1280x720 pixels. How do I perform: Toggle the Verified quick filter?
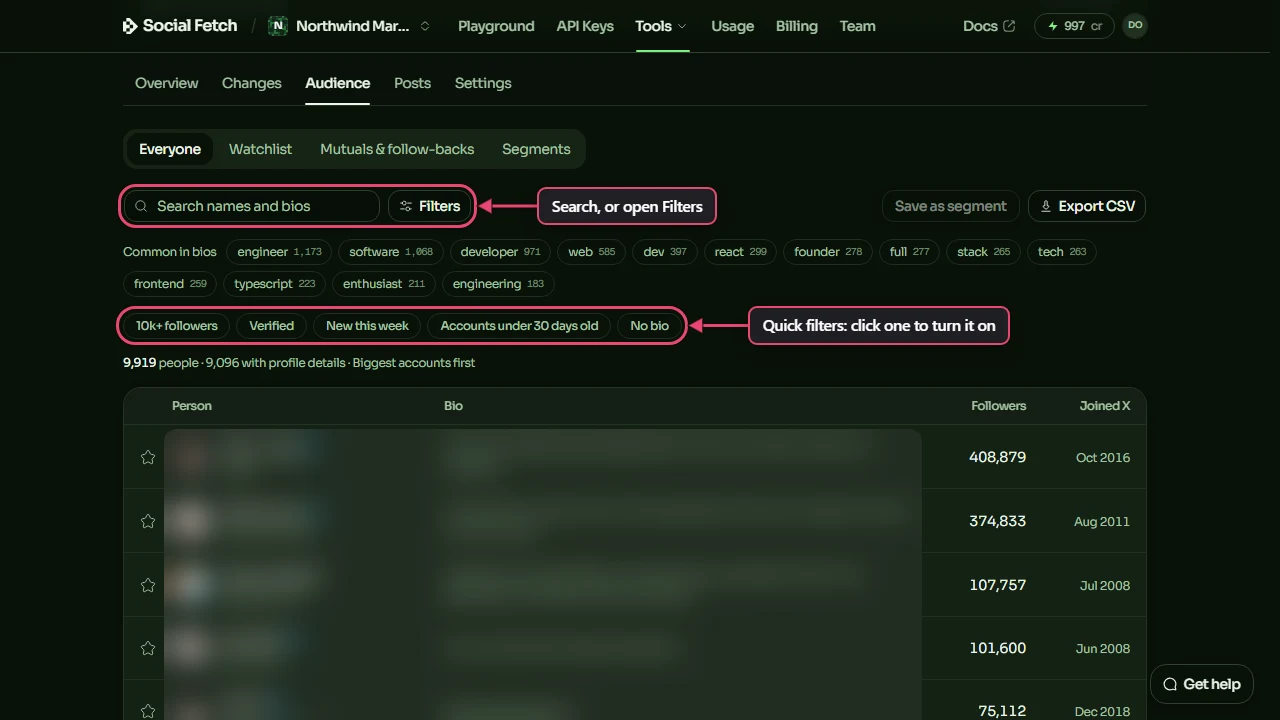click(x=272, y=326)
